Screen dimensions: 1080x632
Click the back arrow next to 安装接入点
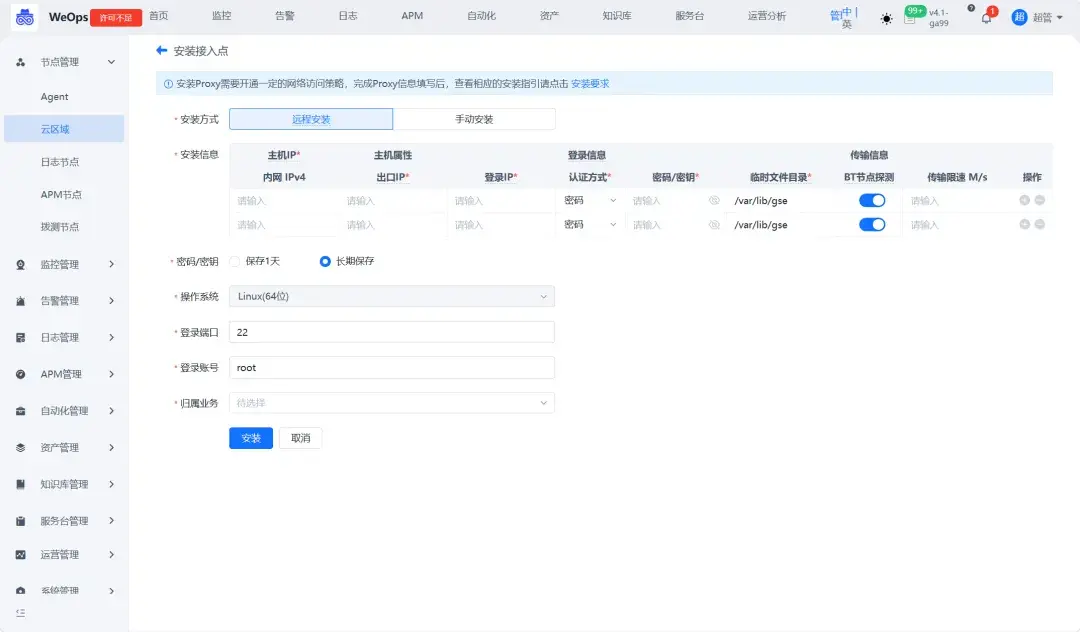click(x=162, y=50)
